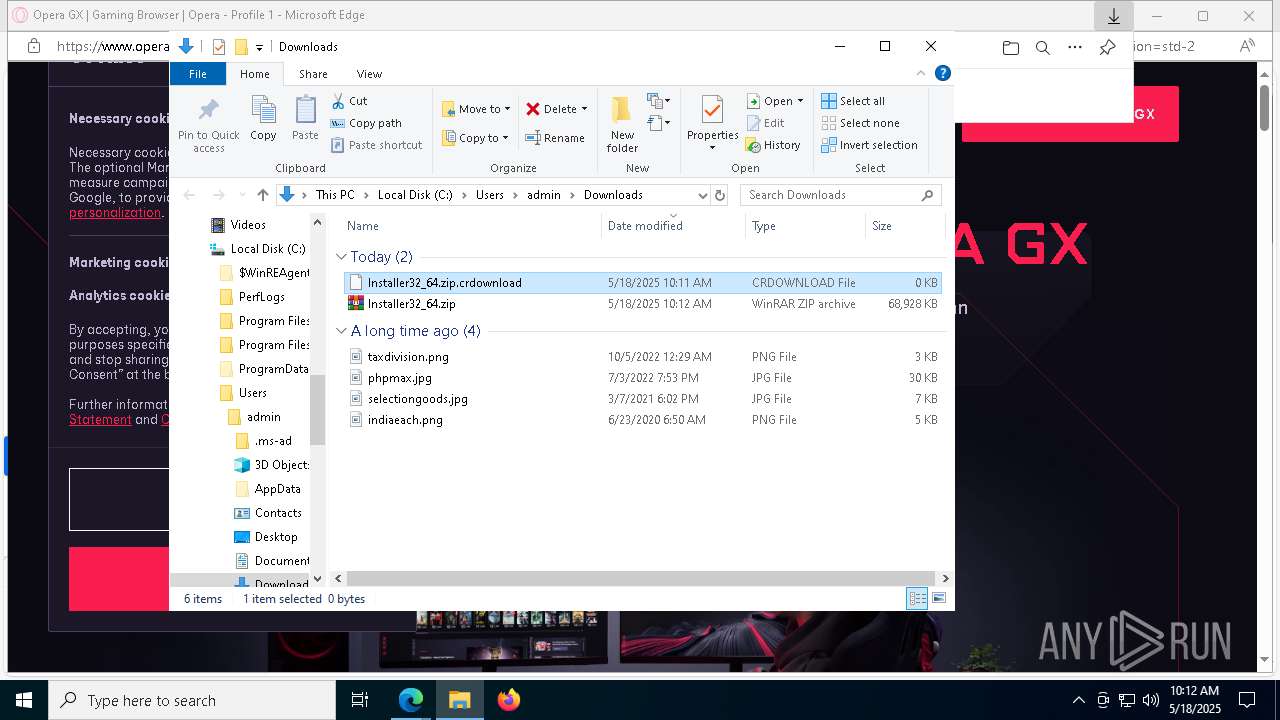Open Customize Quick Access Toolbar dropdown

(x=259, y=47)
